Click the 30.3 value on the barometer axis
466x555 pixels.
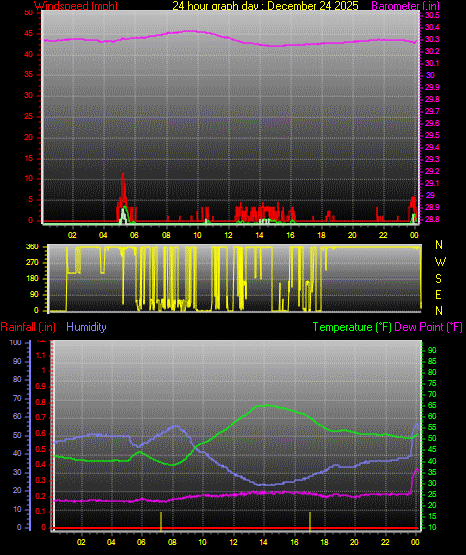[432, 39]
